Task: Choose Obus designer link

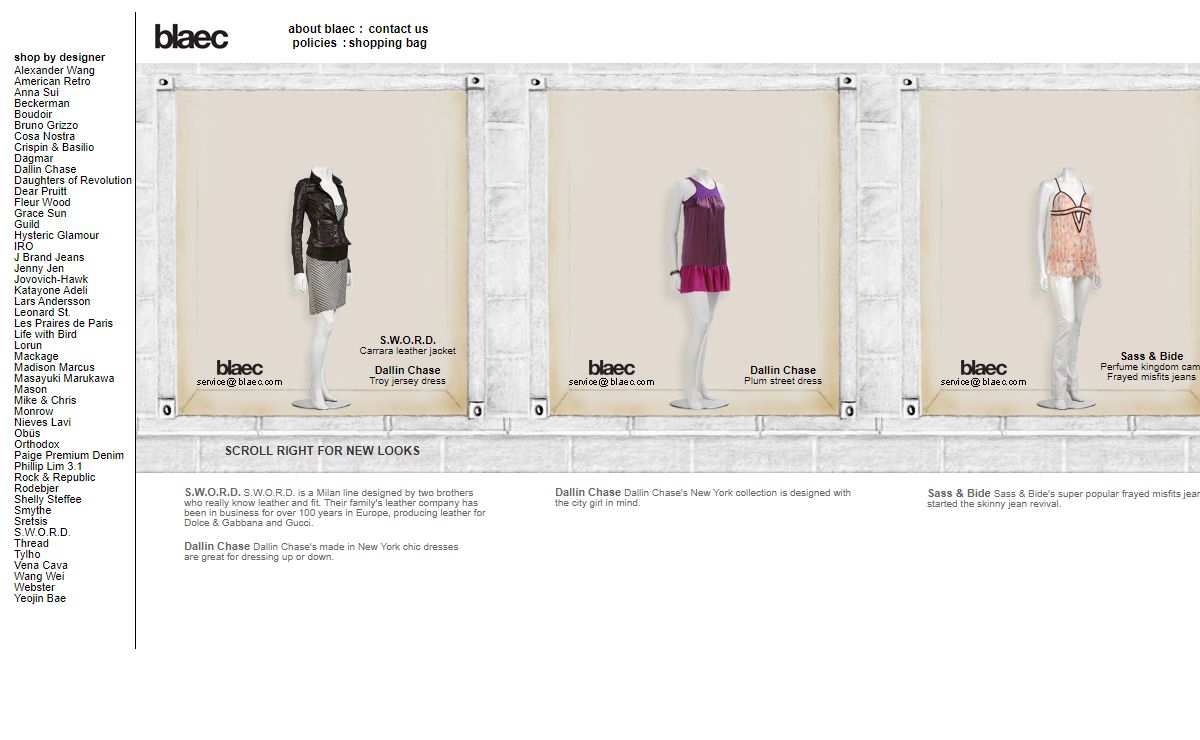Action: pyautogui.click(x=27, y=433)
